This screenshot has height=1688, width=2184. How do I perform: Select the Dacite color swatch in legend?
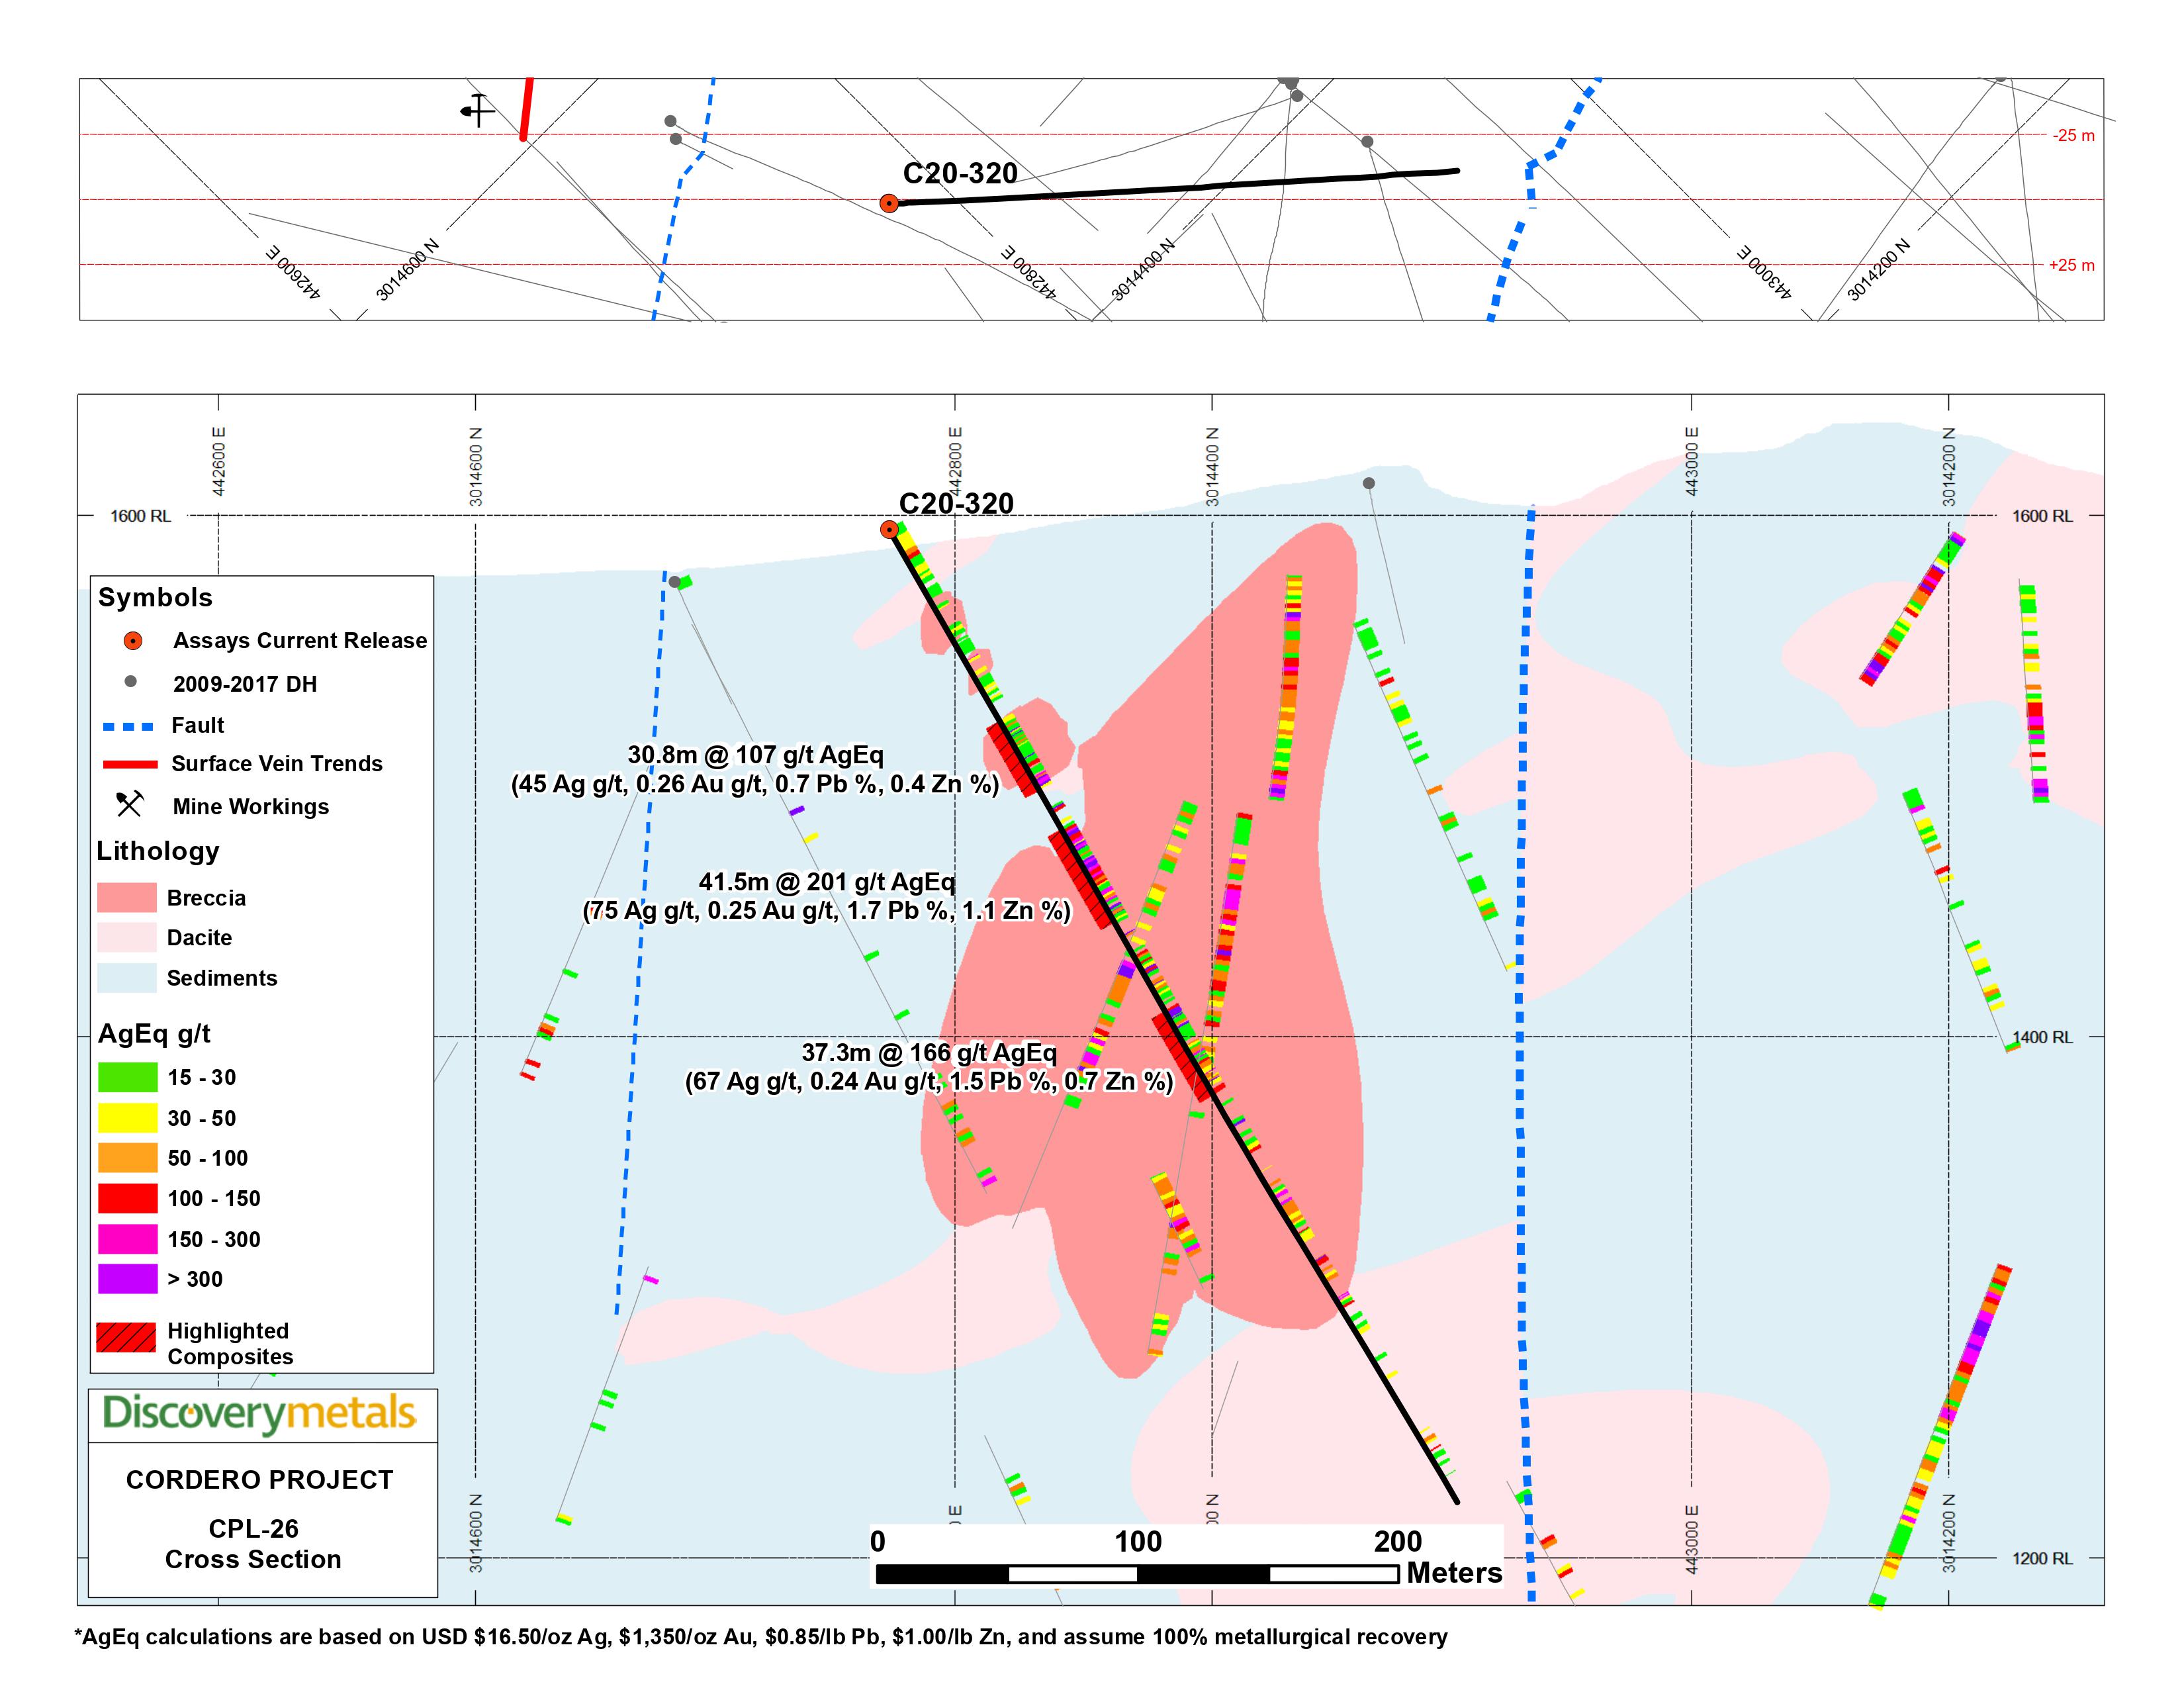pos(127,937)
